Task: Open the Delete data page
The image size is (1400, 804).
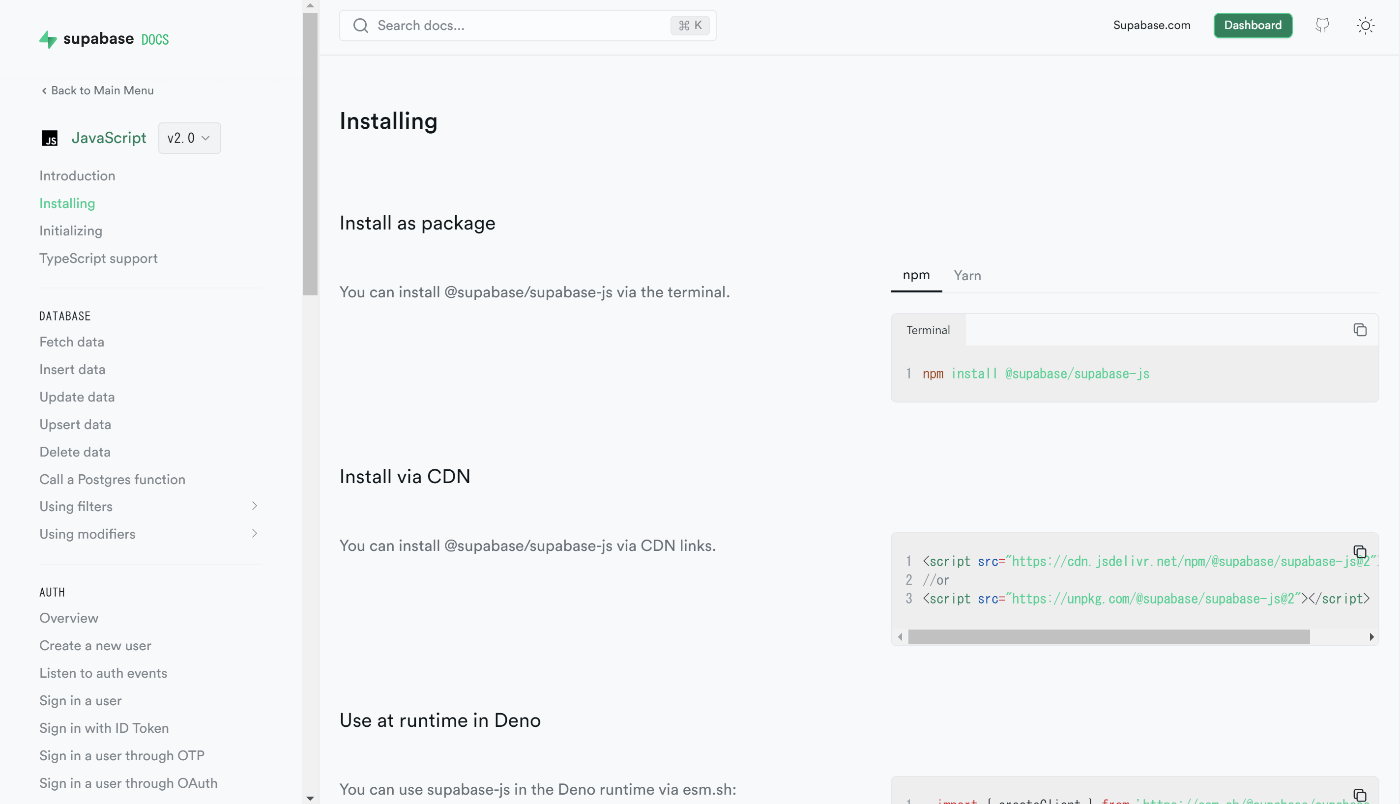Action: click(75, 452)
